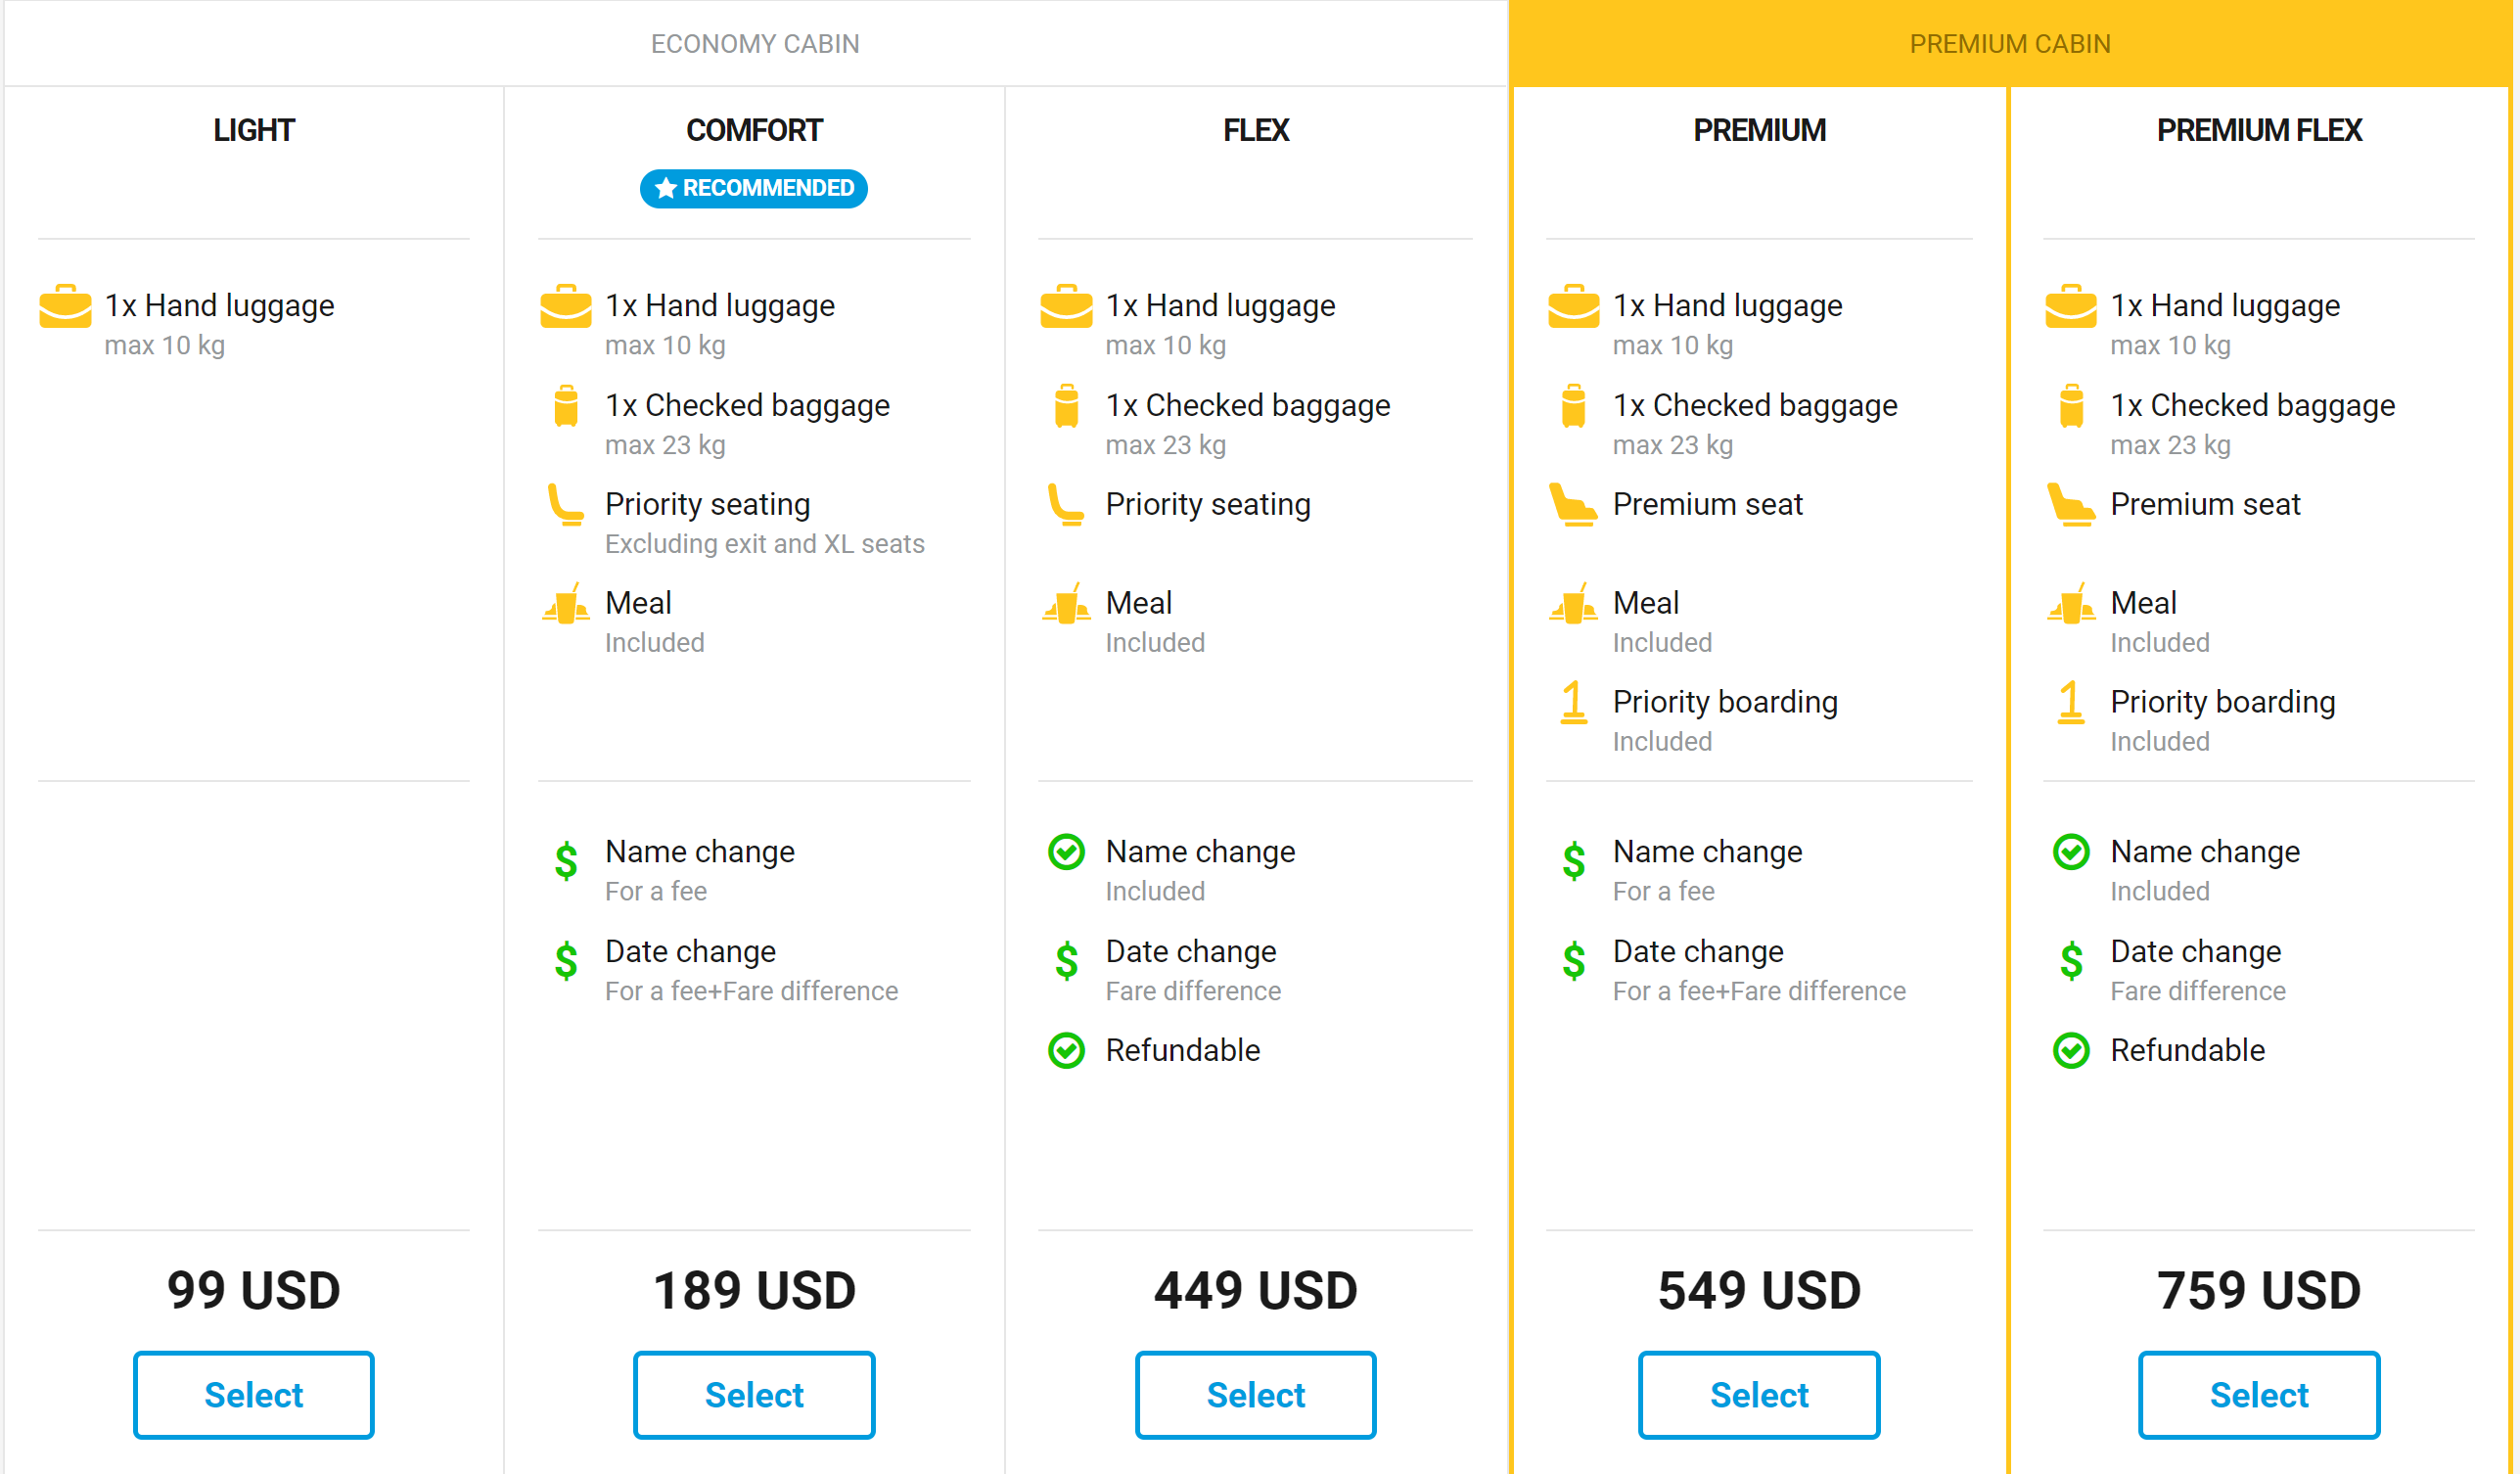
Task: Click the meal icon under Premium Flex
Action: tap(2071, 604)
